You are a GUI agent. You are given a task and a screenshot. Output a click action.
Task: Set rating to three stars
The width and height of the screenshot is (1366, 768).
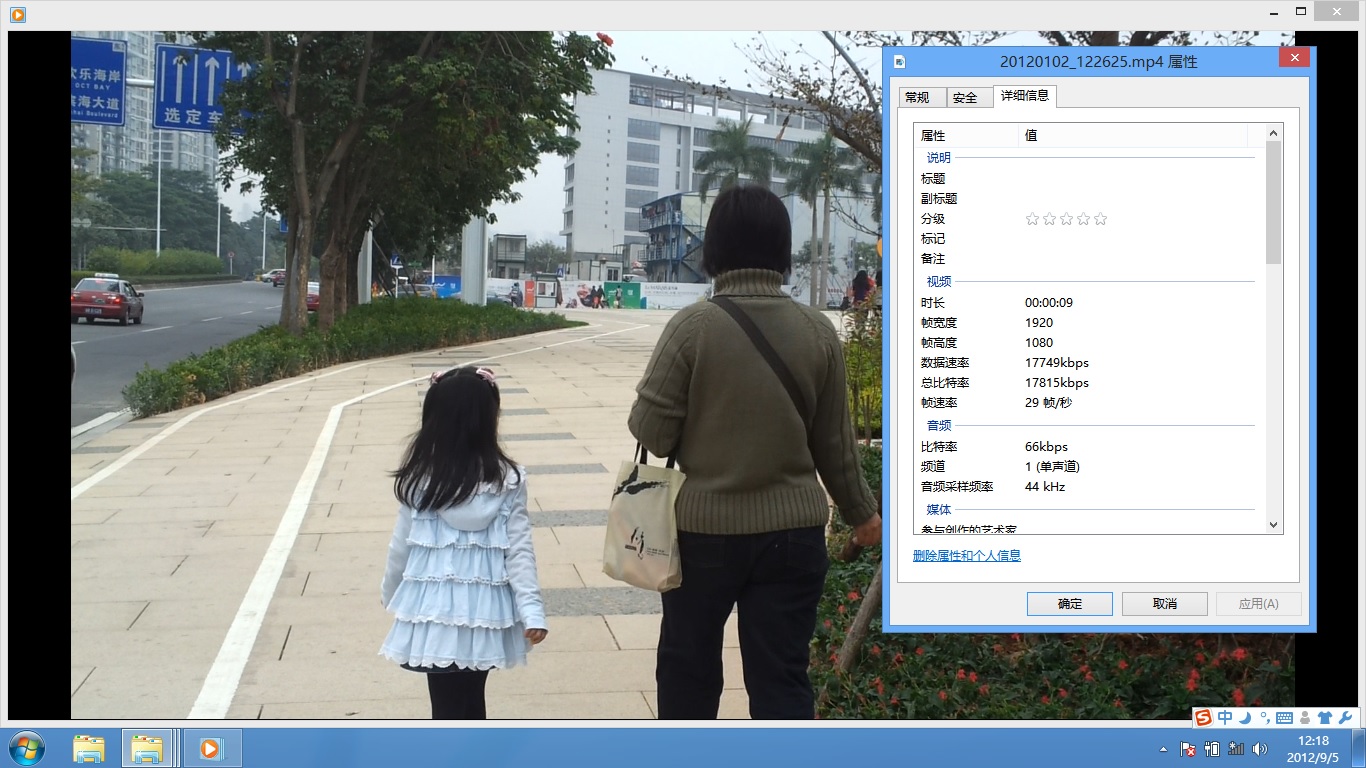click(1067, 219)
